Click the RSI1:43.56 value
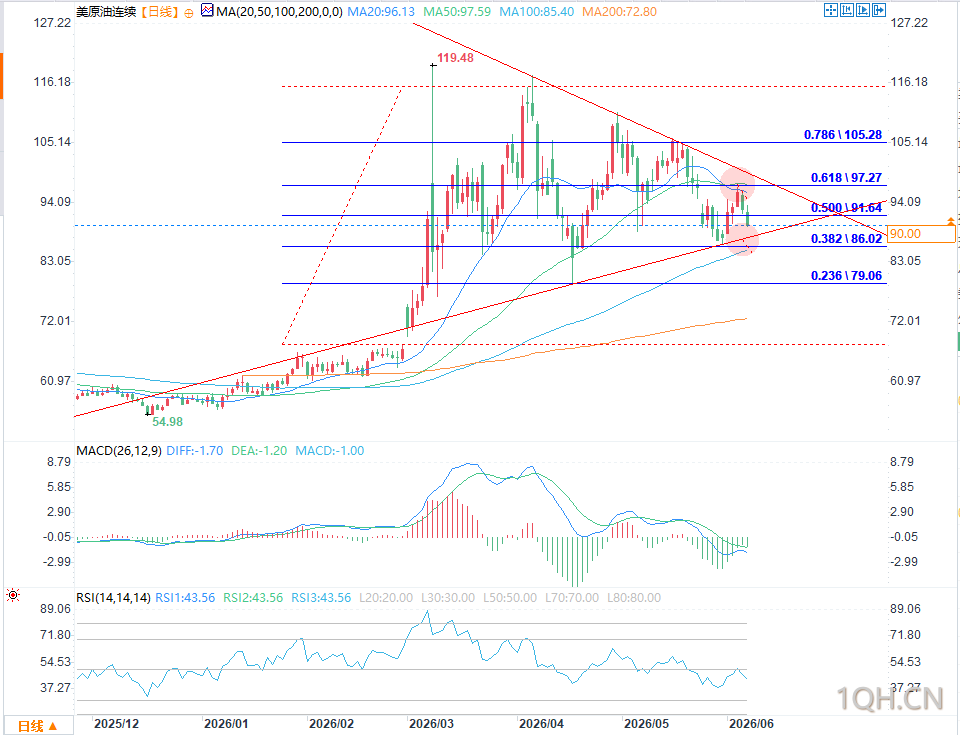The image size is (960, 735). [x=185, y=598]
